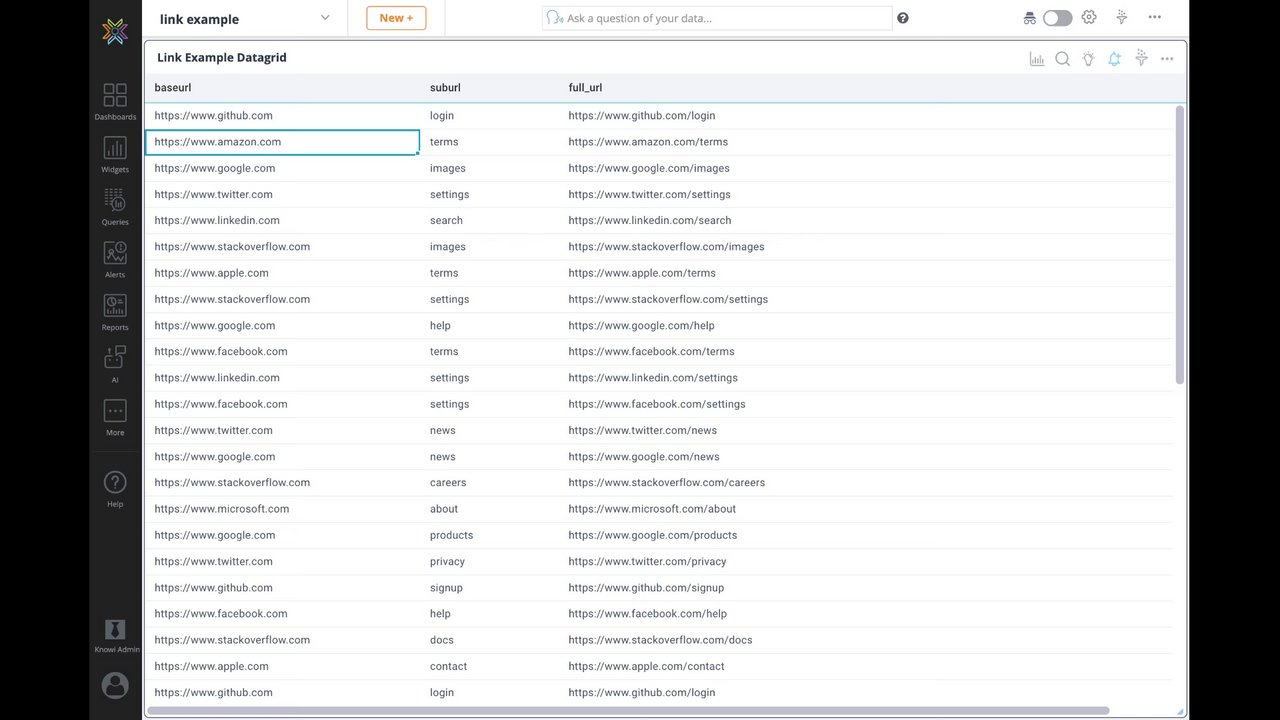The height and width of the screenshot is (720, 1280).
Task: Click https://www.apple.com/contact full_url cell
Action: tap(866, 666)
